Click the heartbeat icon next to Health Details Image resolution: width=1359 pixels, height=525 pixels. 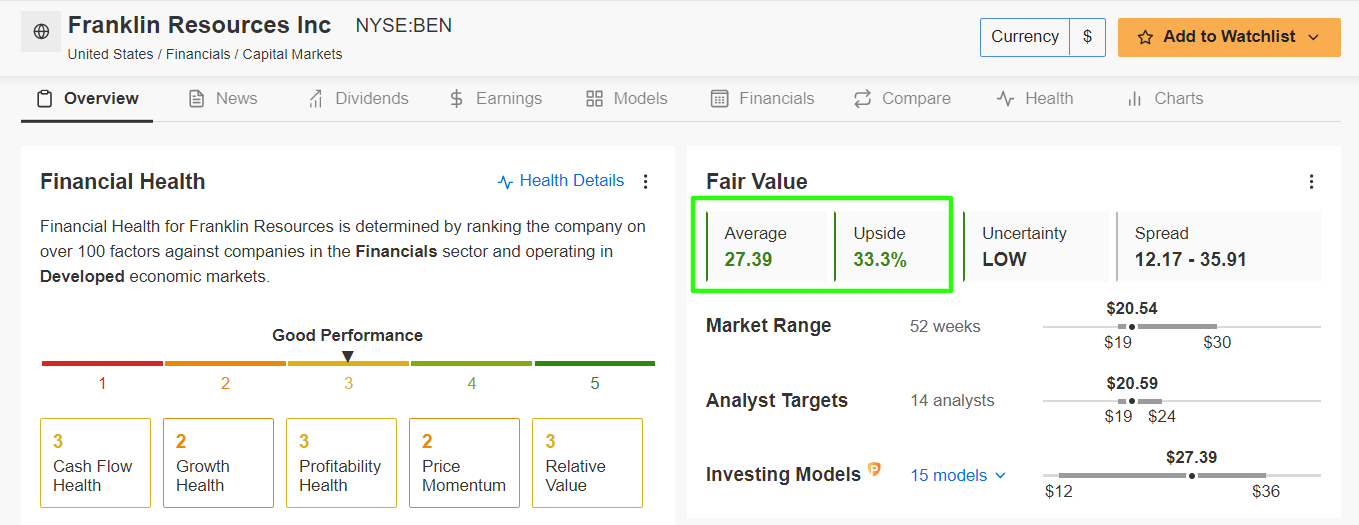point(505,182)
